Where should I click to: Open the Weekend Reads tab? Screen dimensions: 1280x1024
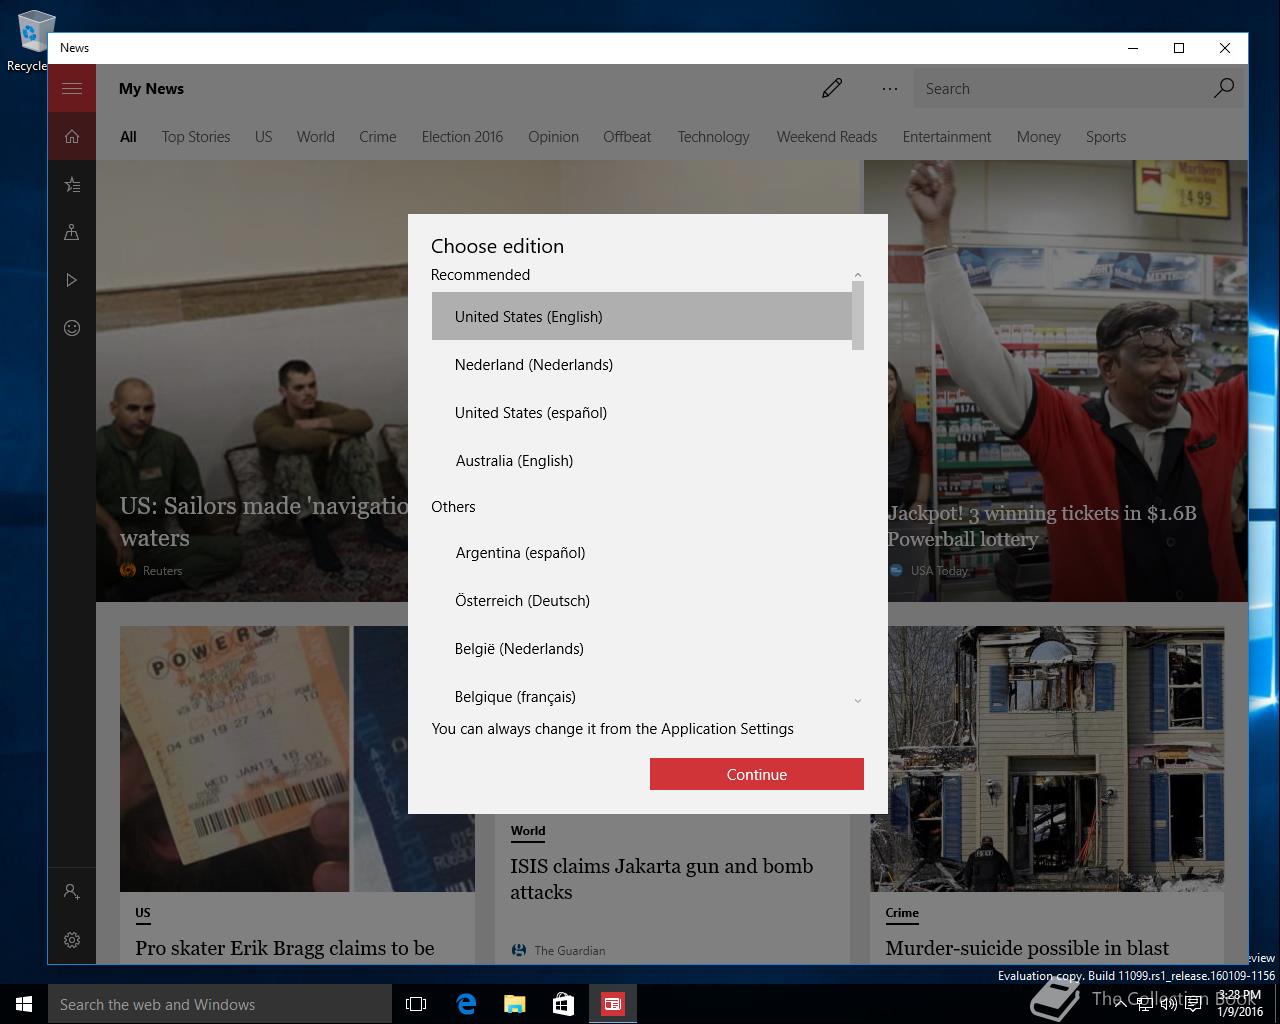click(x=827, y=137)
